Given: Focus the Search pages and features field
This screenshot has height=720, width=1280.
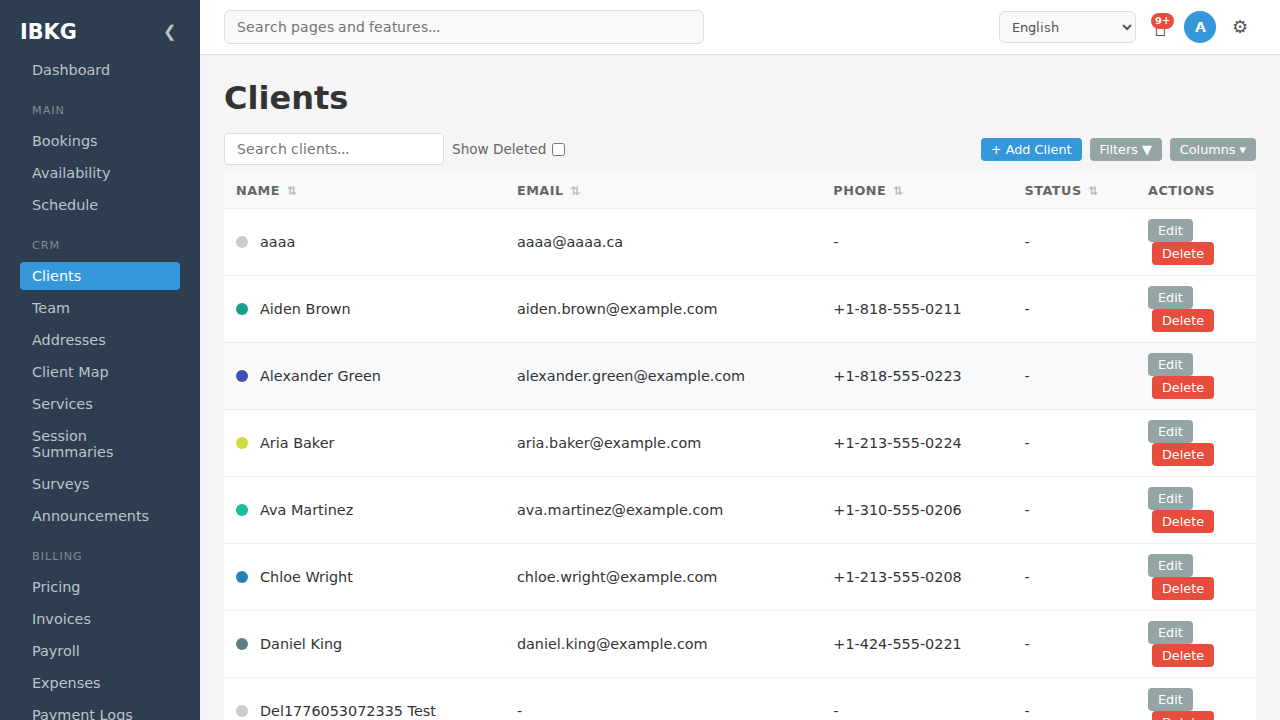Looking at the screenshot, I should click(464, 27).
